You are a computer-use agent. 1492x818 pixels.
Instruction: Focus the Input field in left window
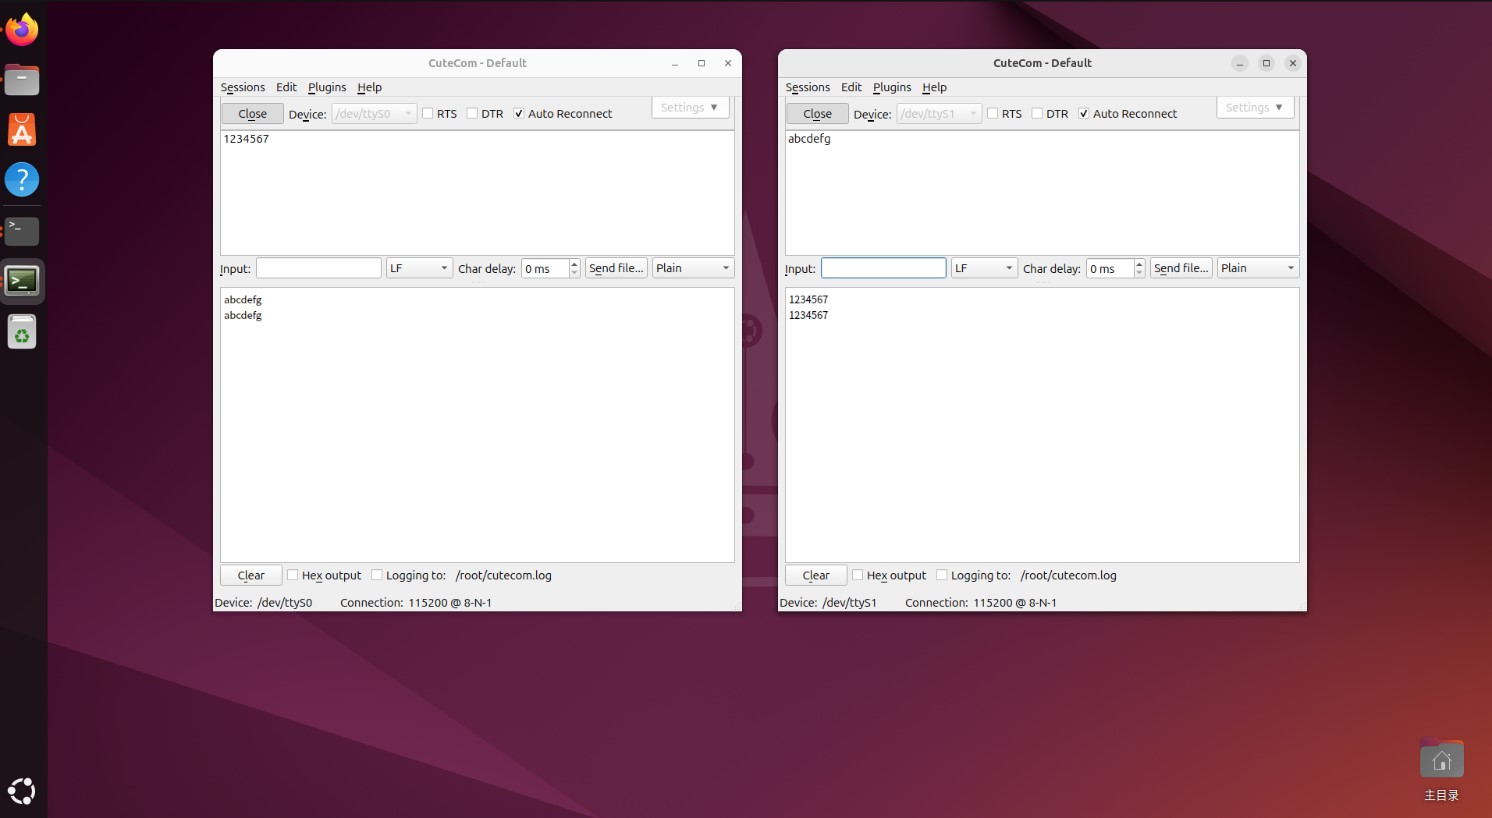point(319,268)
